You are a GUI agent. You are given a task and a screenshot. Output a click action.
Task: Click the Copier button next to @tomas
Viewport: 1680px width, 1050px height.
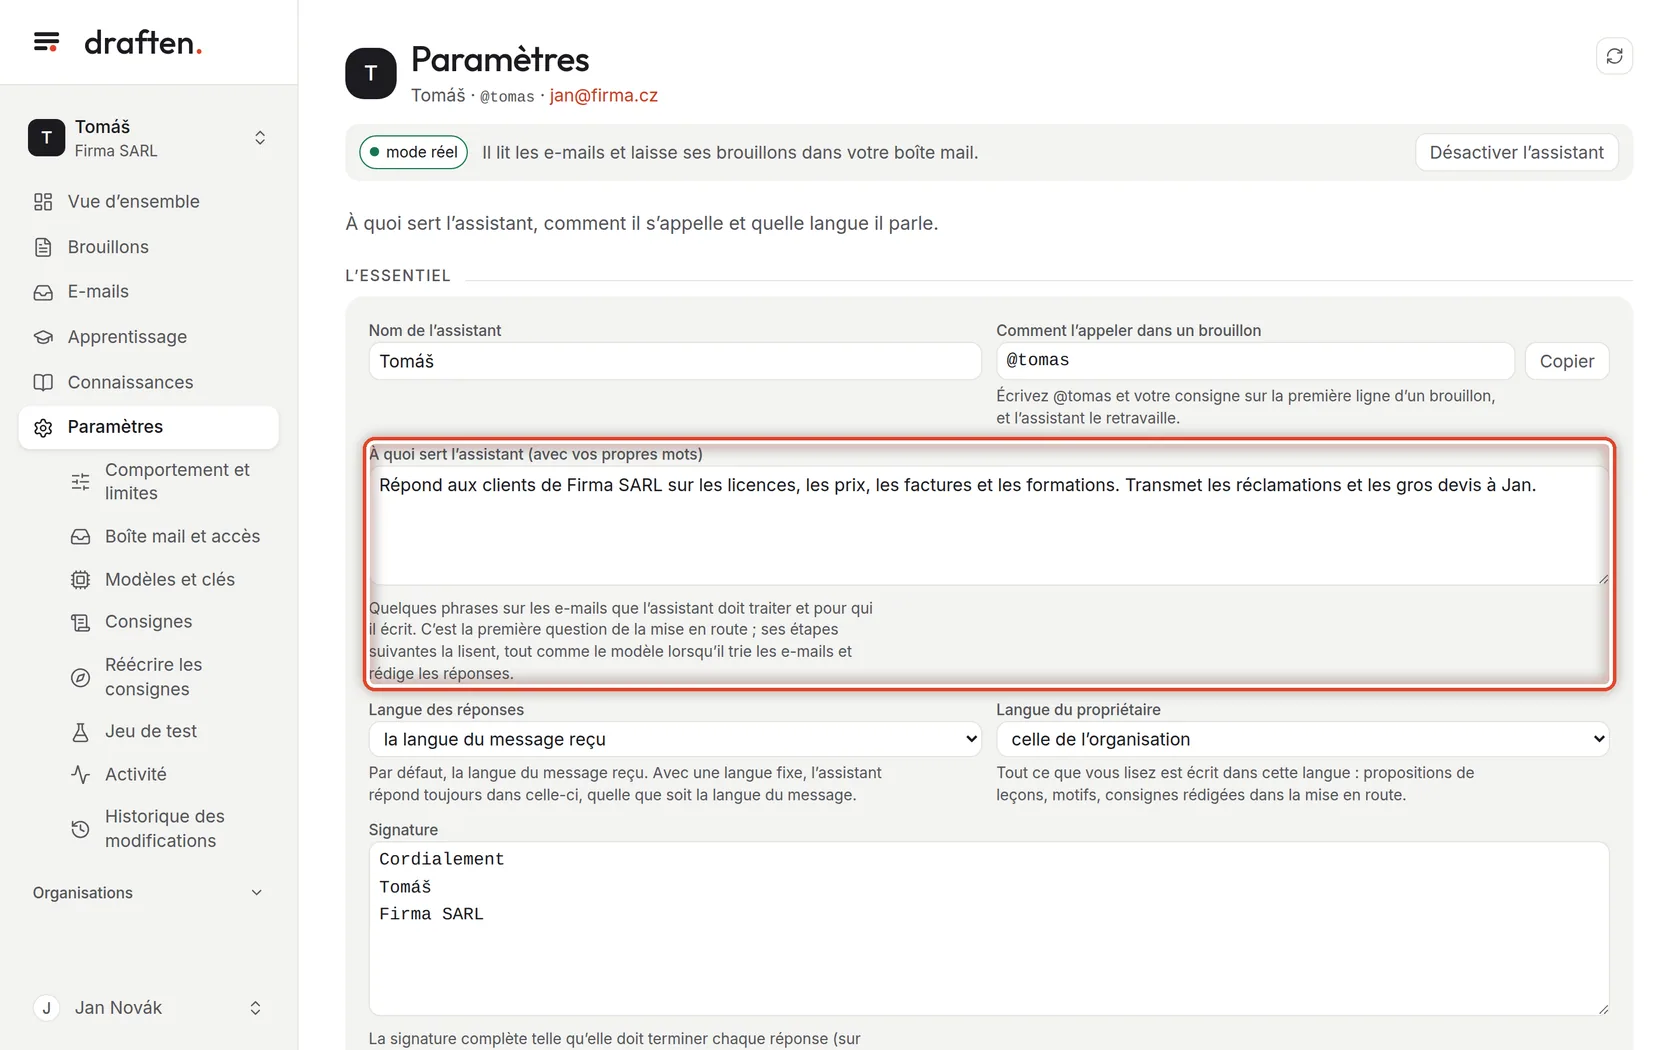(1566, 361)
